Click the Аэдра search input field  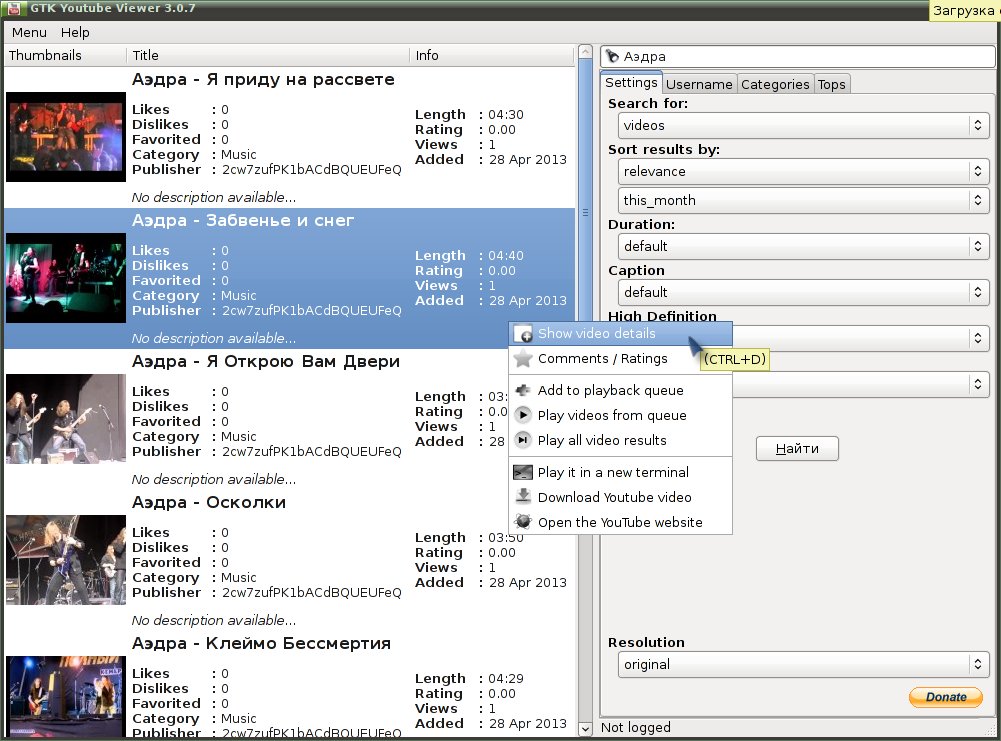797,56
